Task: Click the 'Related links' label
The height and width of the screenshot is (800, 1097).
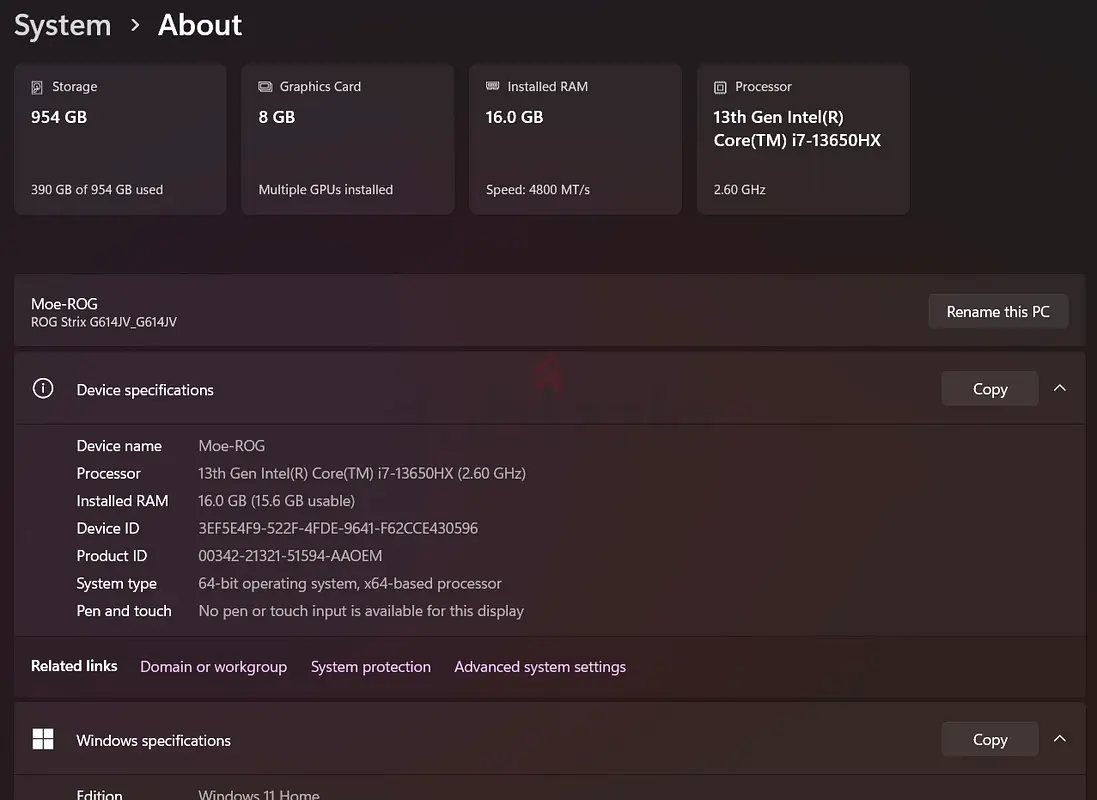Action: tap(74, 666)
